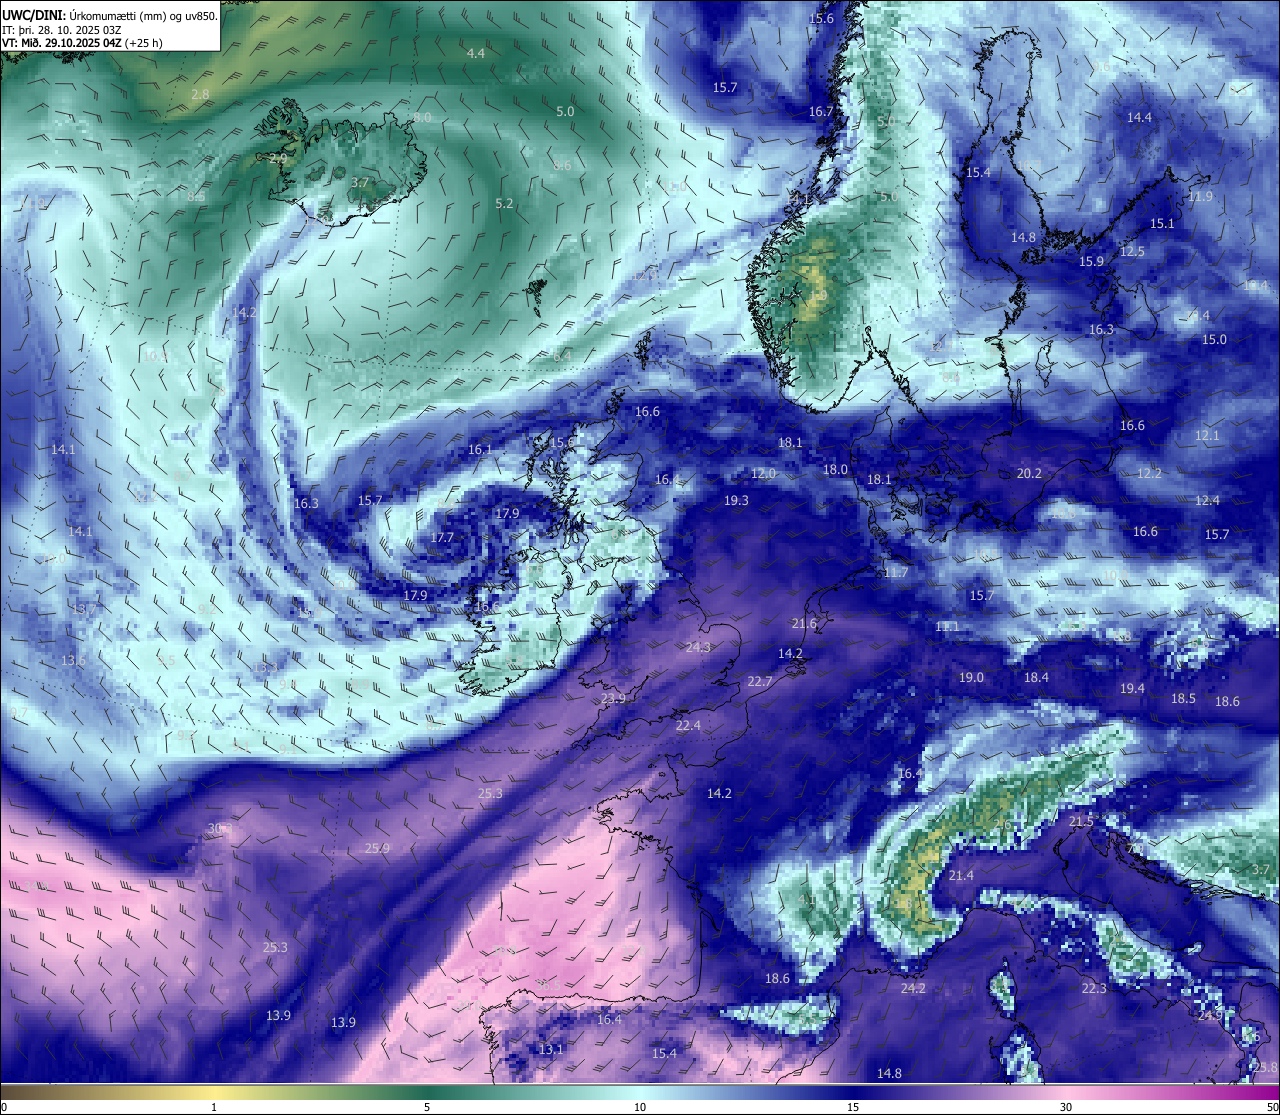The width and height of the screenshot is (1280, 1115).
Task: Click the map value "2.8" northwest of Iceland
Action: 200,94
